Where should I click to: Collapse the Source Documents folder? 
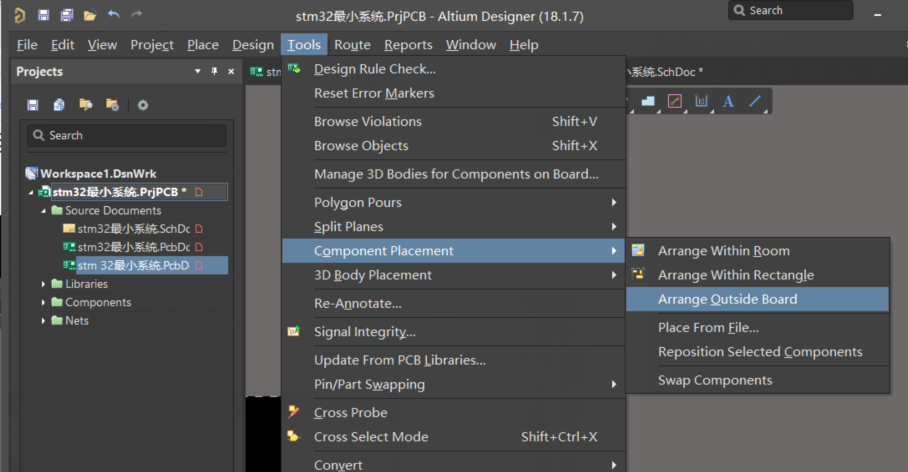43,211
